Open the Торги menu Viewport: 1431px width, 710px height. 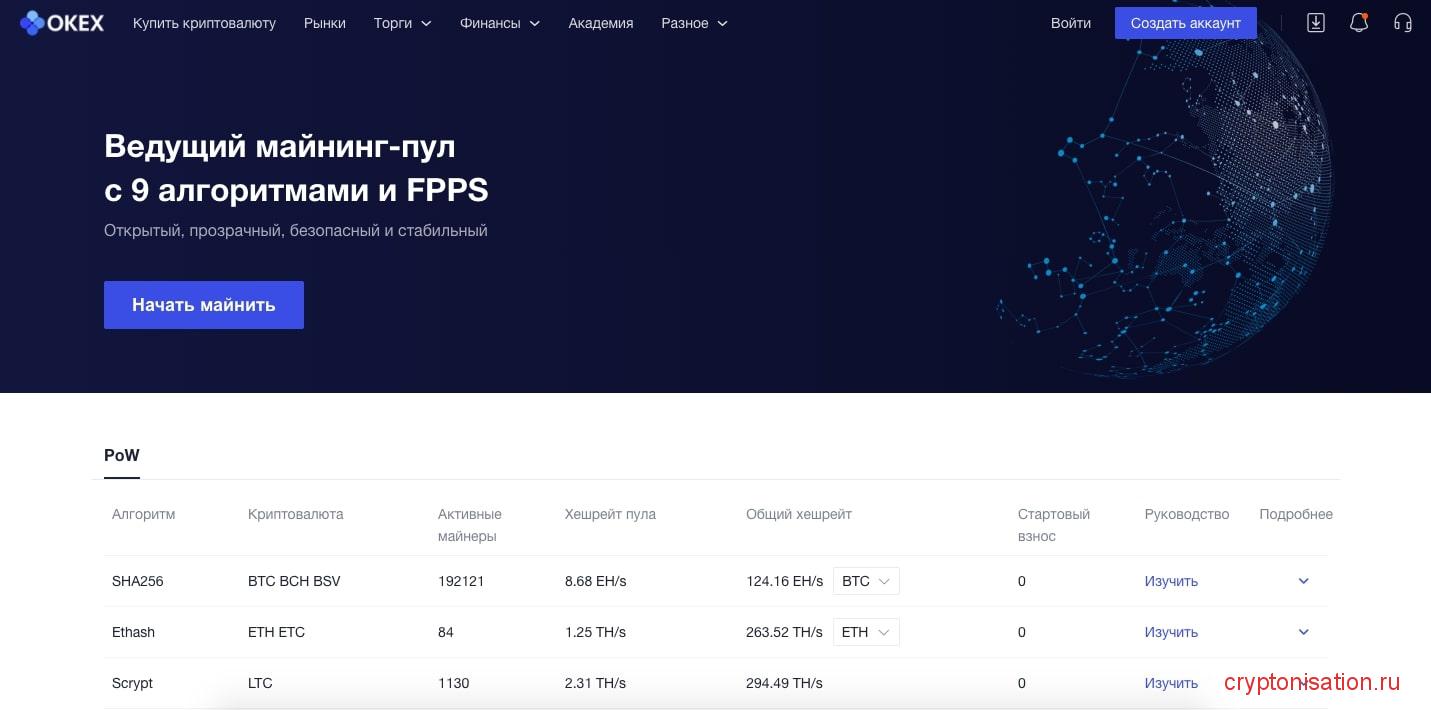tap(402, 23)
